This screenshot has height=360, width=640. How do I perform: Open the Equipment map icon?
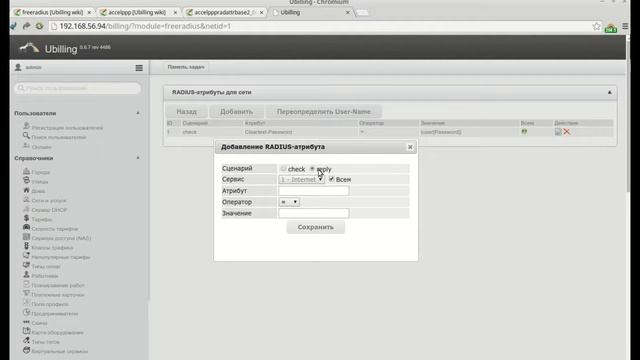click(27, 331)
